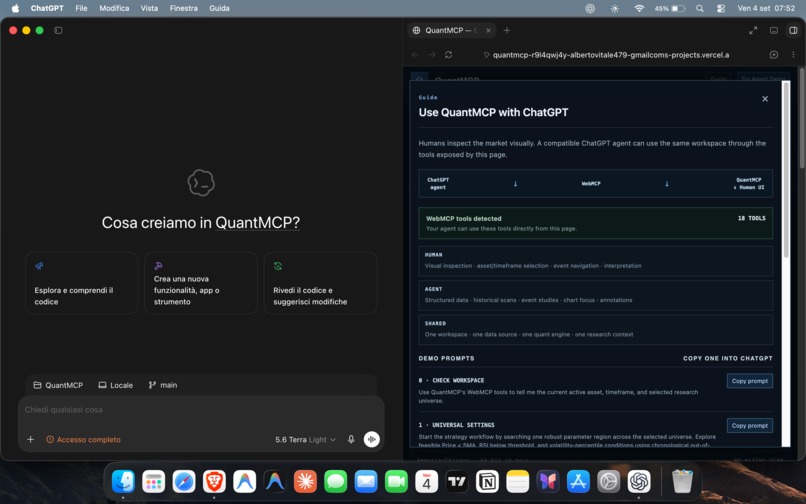The image size is (806, 504).
Task: Start voice dictation with microphone icon
Action: click(x=351, y=439)
